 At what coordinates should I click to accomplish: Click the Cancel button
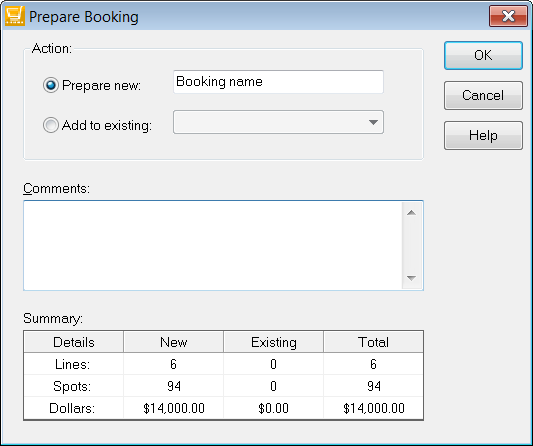click(x=483, y=96)
